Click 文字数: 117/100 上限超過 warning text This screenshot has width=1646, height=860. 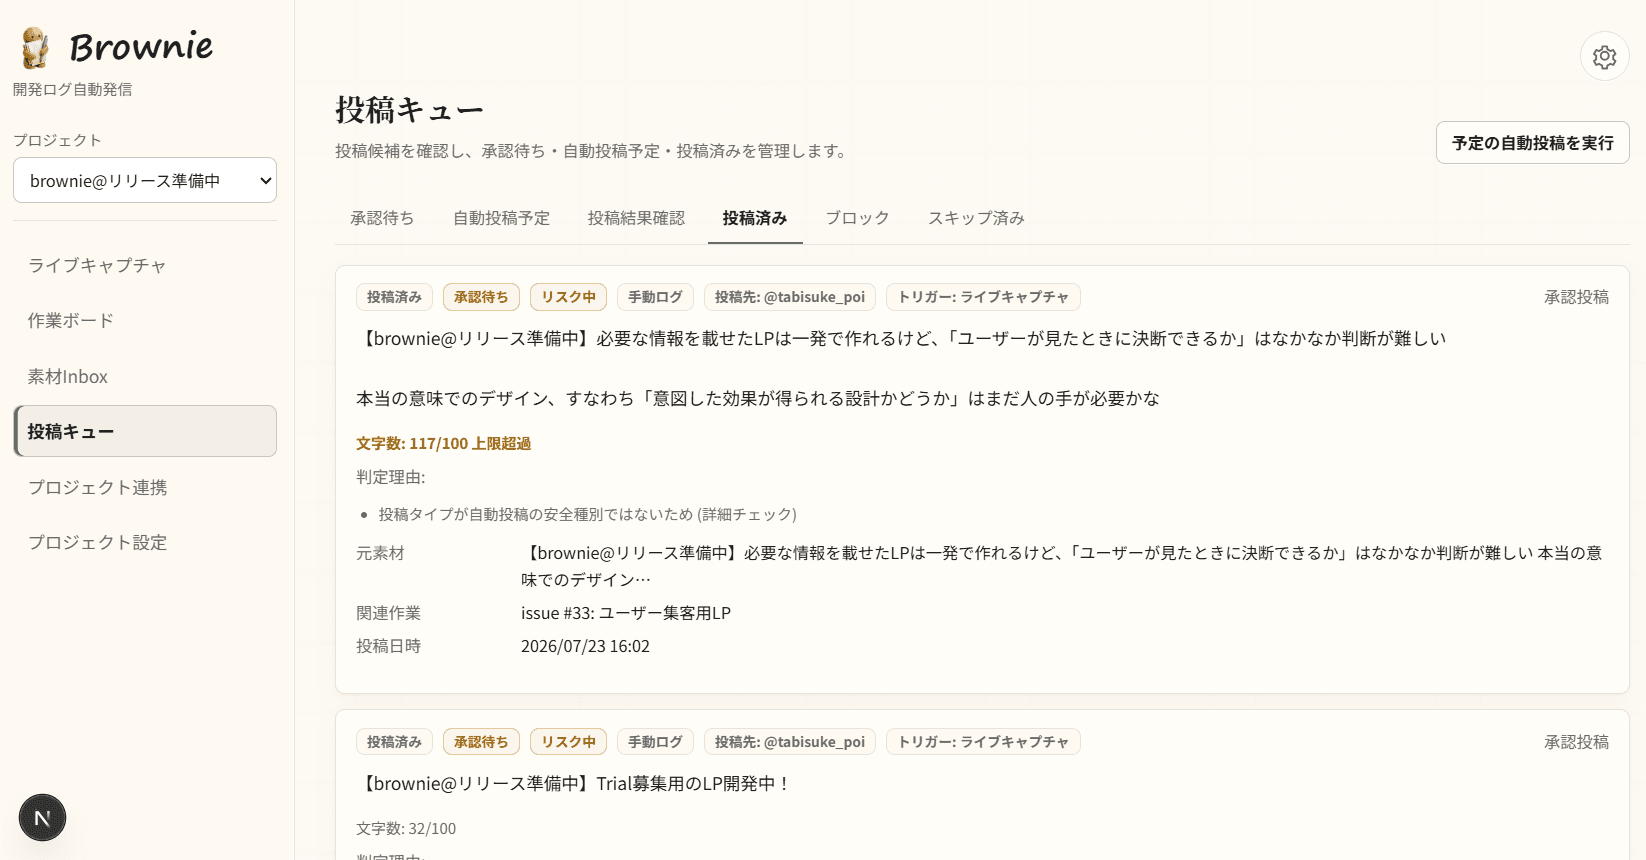(443, 443)
